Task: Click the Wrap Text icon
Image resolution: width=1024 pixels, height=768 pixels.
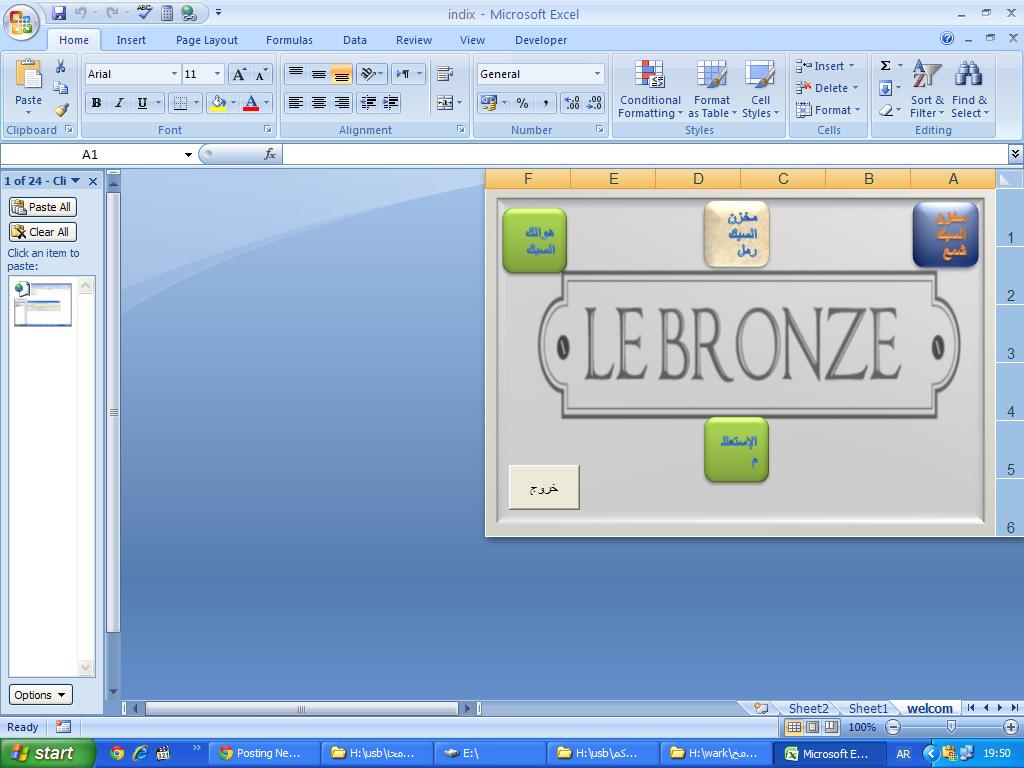Action: (445, 73)
